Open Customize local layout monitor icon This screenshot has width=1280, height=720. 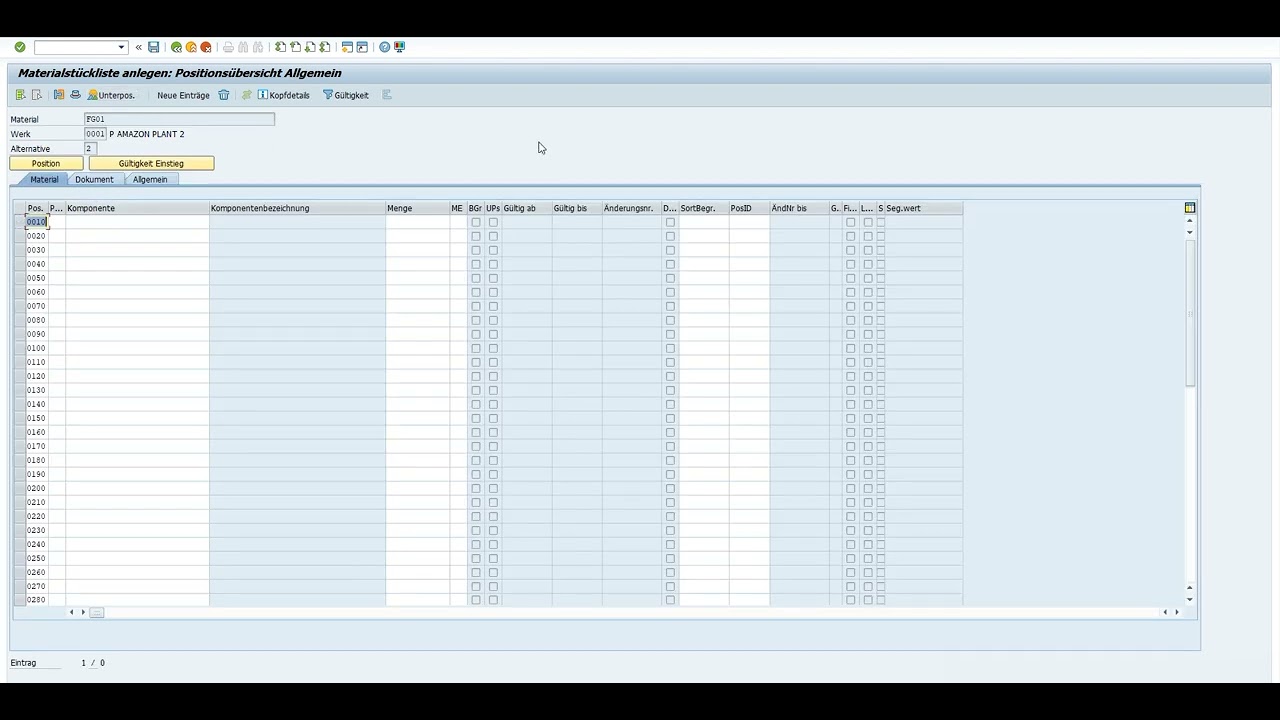pyautogui.click(x=399, y=47)
